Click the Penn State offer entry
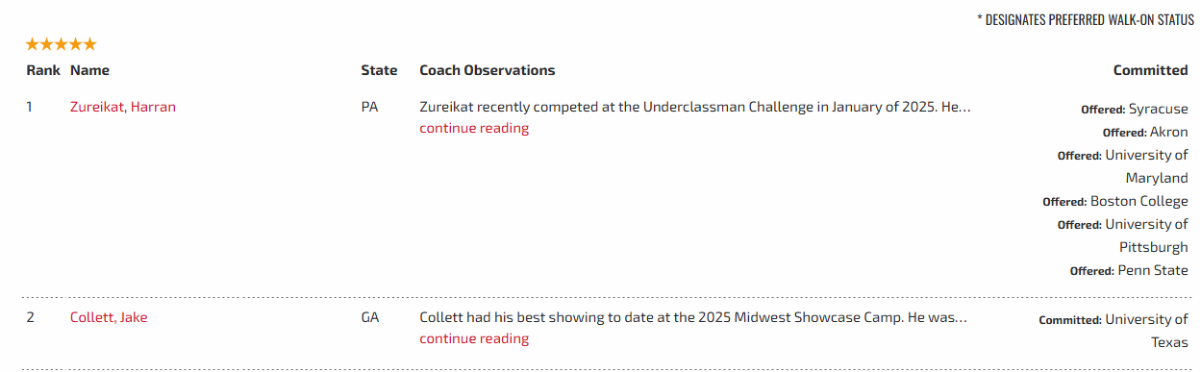The width and height of the screenshot is (1200, 372). pyautogui.click(x=1128, y=270)
